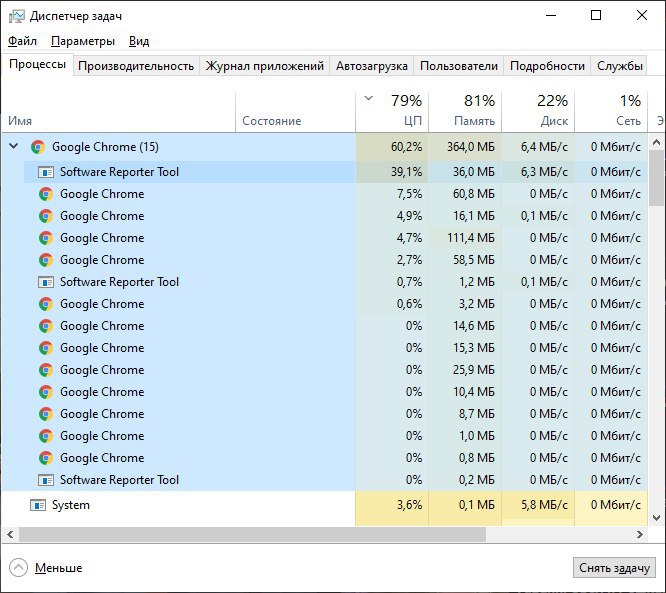Click Chrome icon in the 58,5 МБ row
The width and height of the screenshot is (666, 593).
click(46, 260)
